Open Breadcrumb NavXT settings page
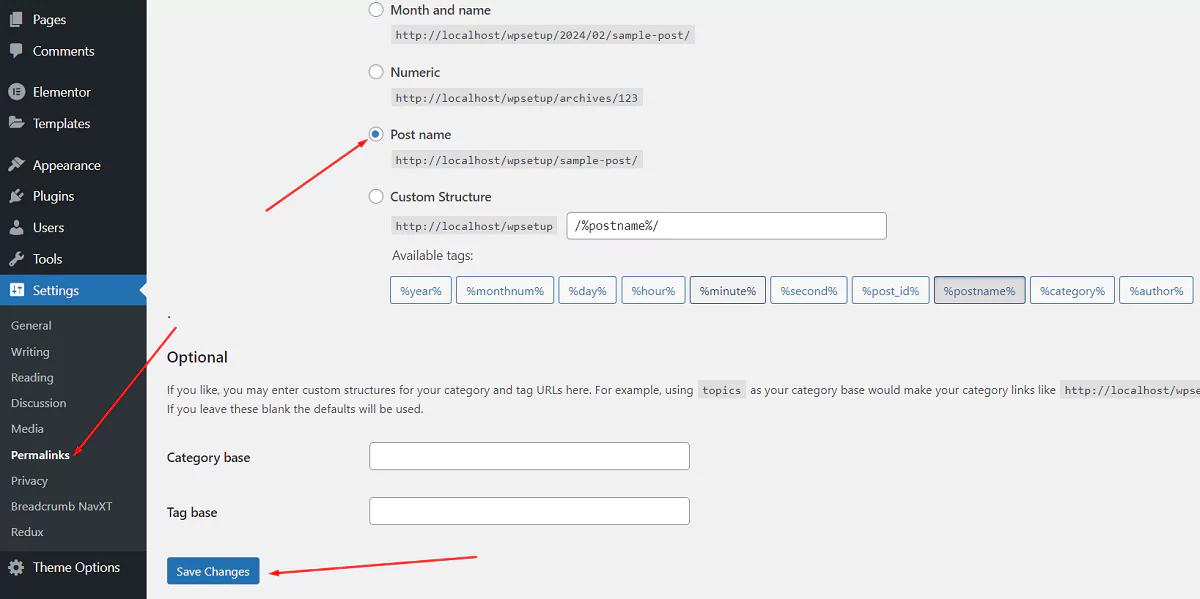 point(61,506)
